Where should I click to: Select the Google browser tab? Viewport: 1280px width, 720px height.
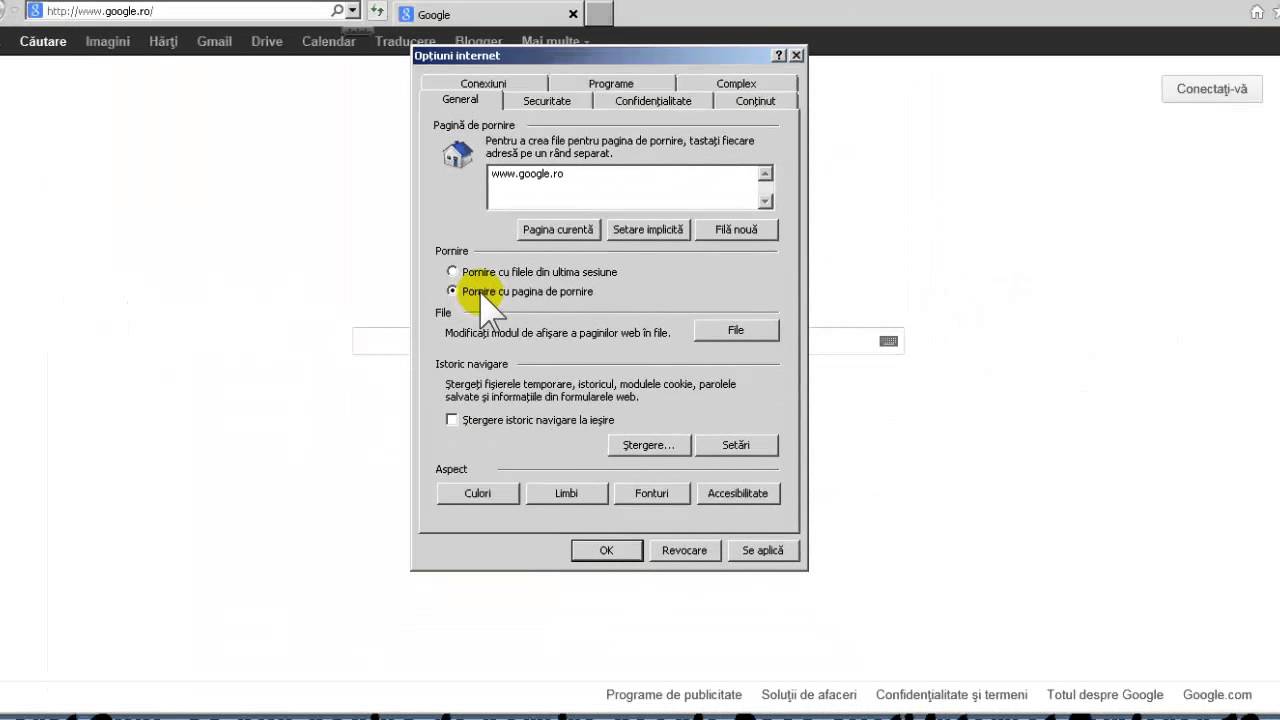(488, 14)
